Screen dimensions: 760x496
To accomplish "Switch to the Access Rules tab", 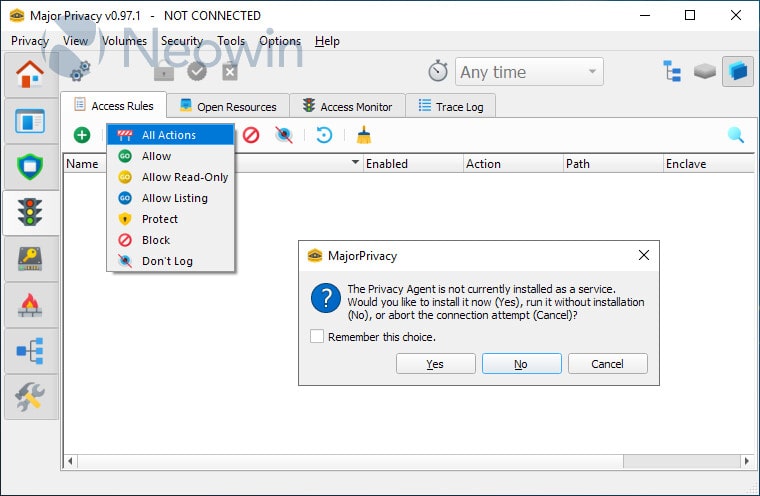I will click(x=113, y=105).
